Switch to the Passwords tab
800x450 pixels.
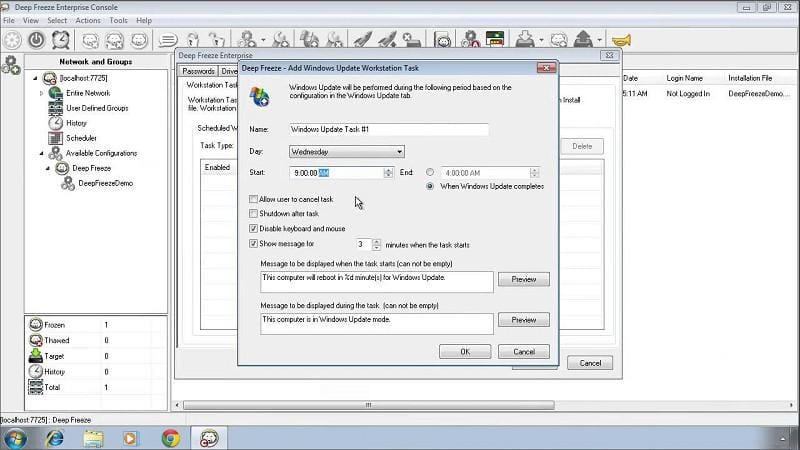(x=198, y=71)
